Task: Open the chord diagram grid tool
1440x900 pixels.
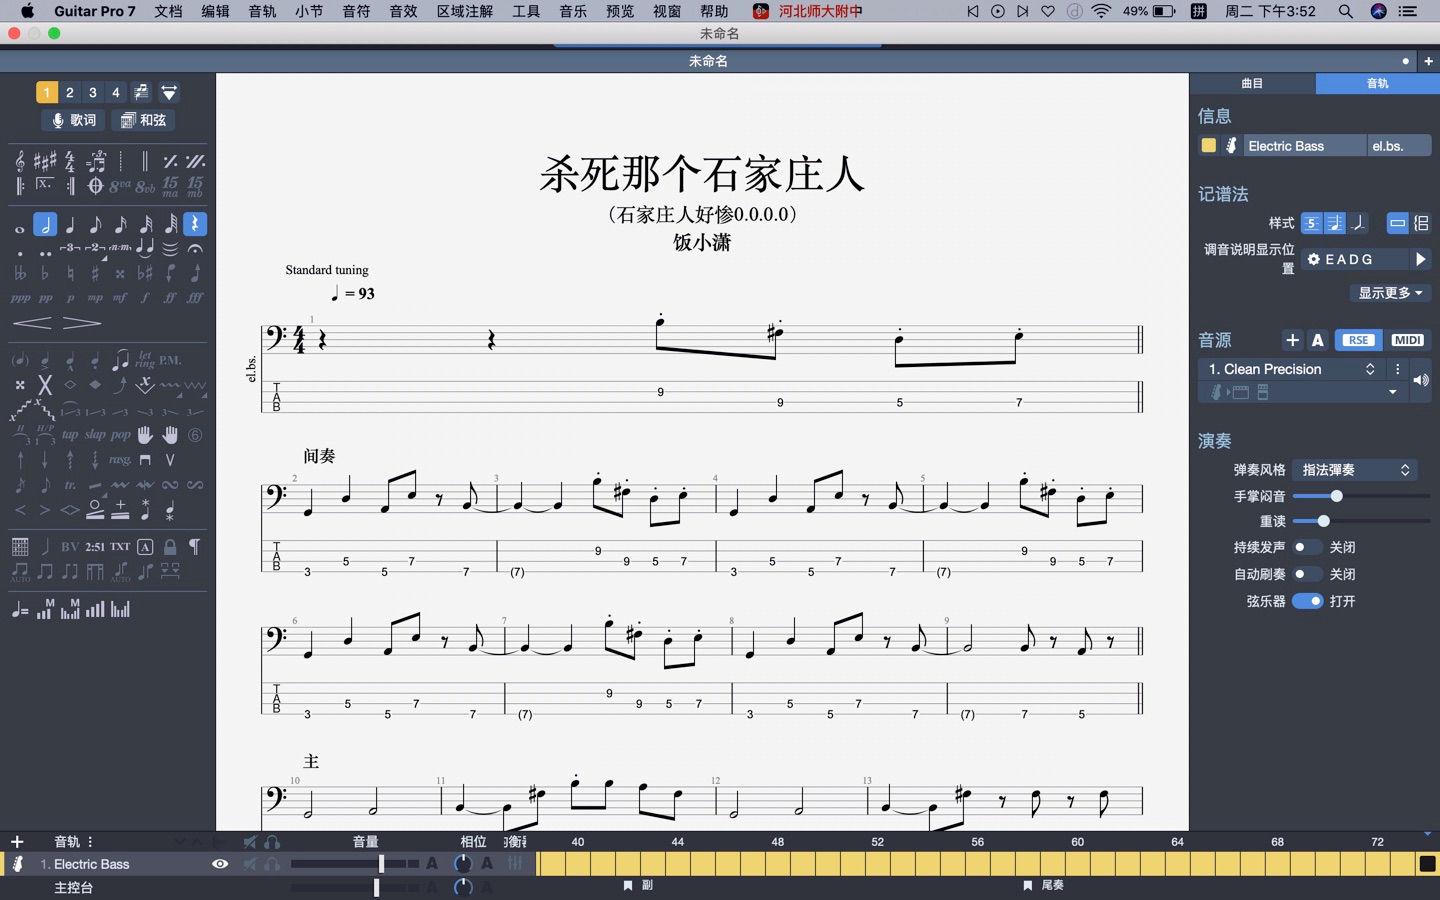Action: click(x=20, y=547)
